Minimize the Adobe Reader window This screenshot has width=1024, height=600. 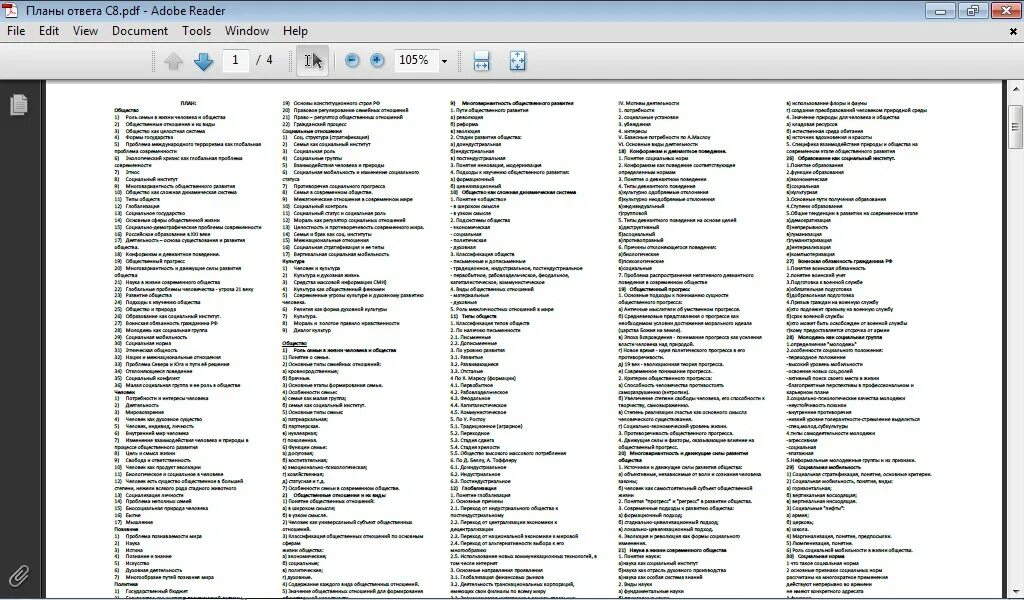tap(940, 11)
